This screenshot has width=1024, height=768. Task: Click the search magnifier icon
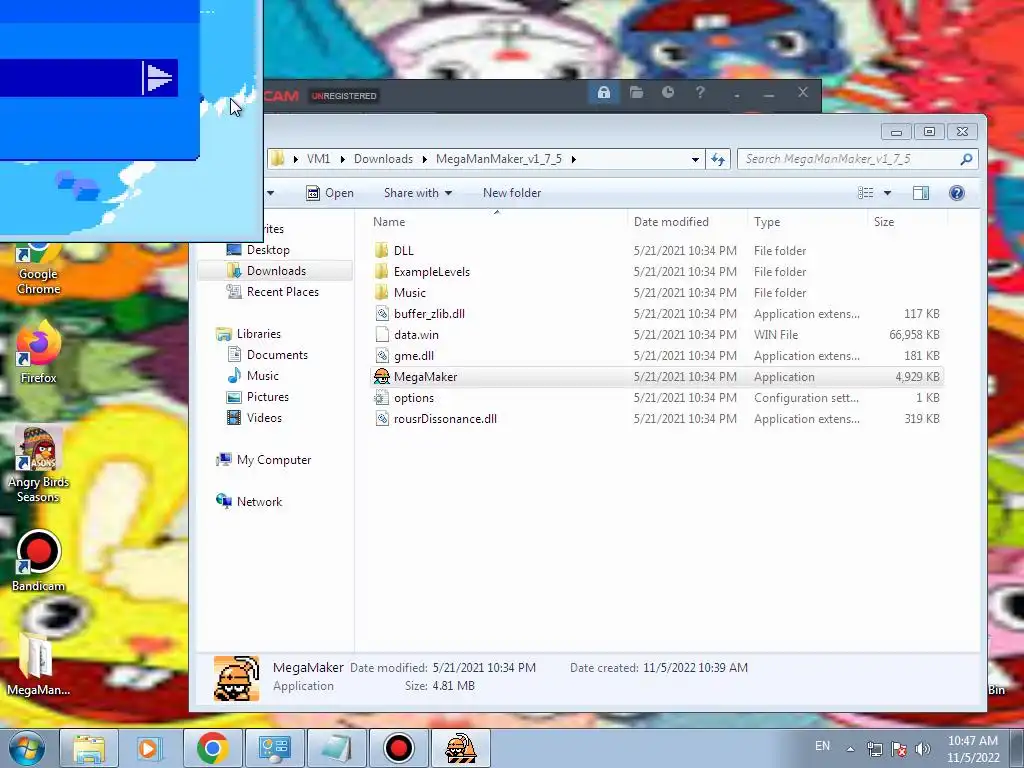[967, 159]
